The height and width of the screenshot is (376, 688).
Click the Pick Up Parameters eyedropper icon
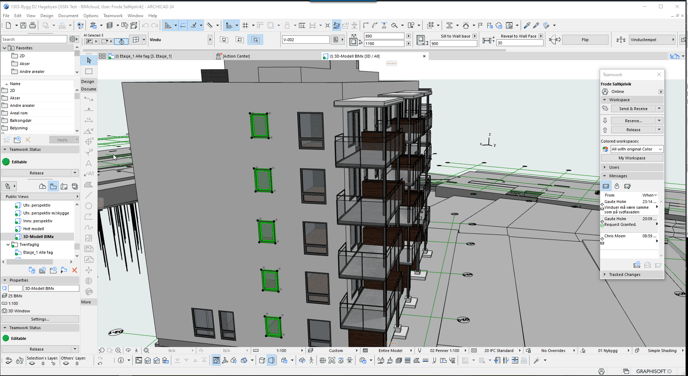coord(527,25)
